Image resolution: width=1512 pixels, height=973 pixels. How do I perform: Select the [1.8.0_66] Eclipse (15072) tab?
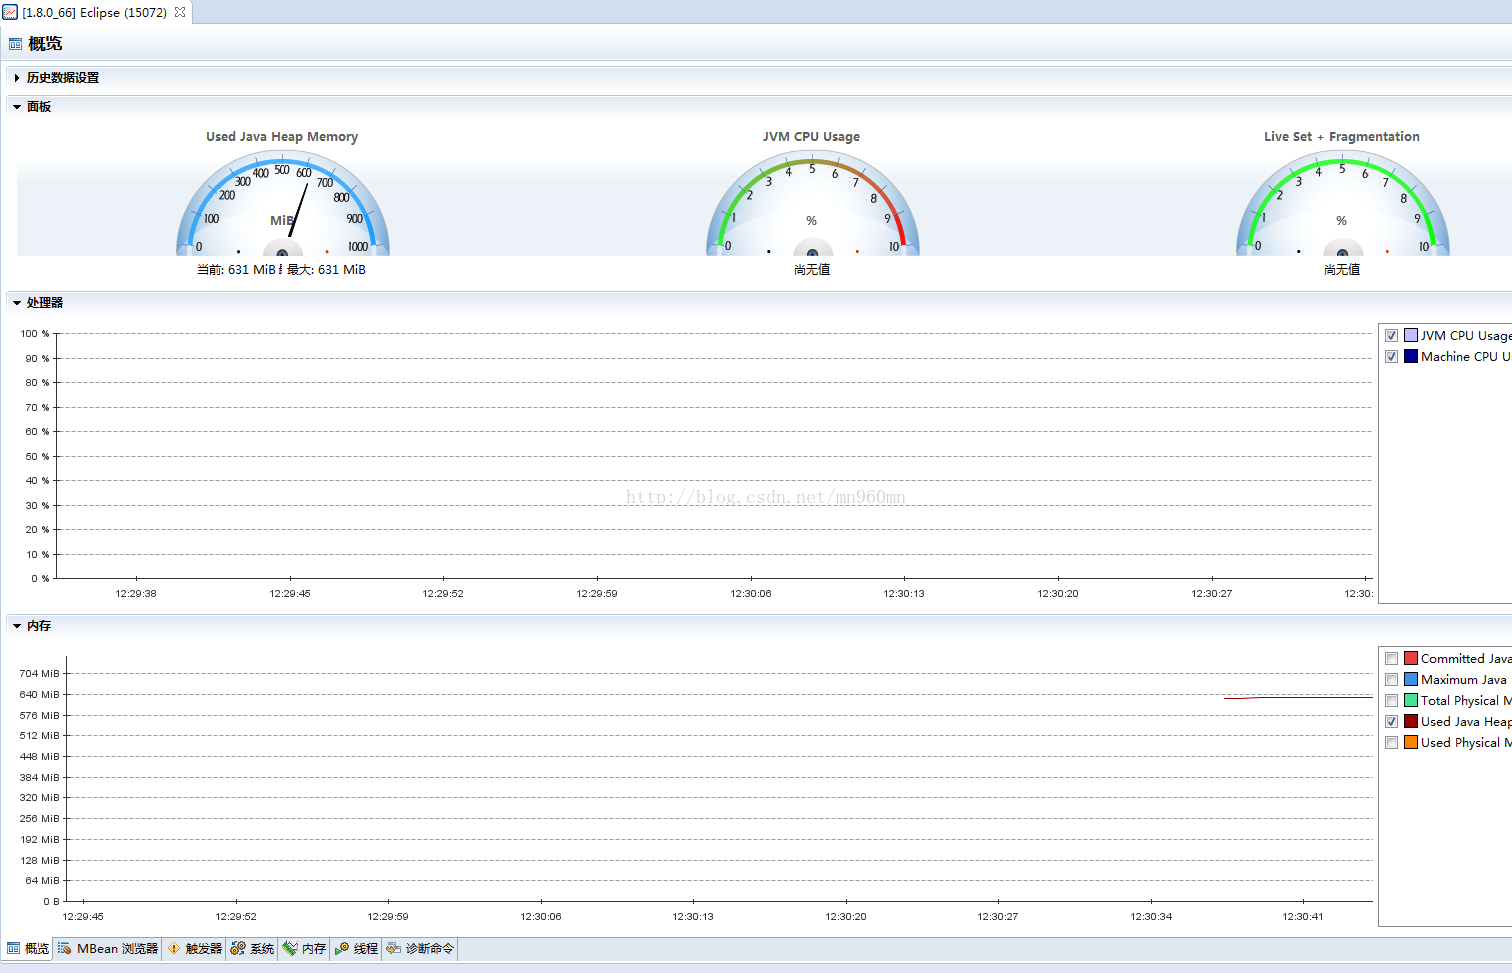(96, 12)
